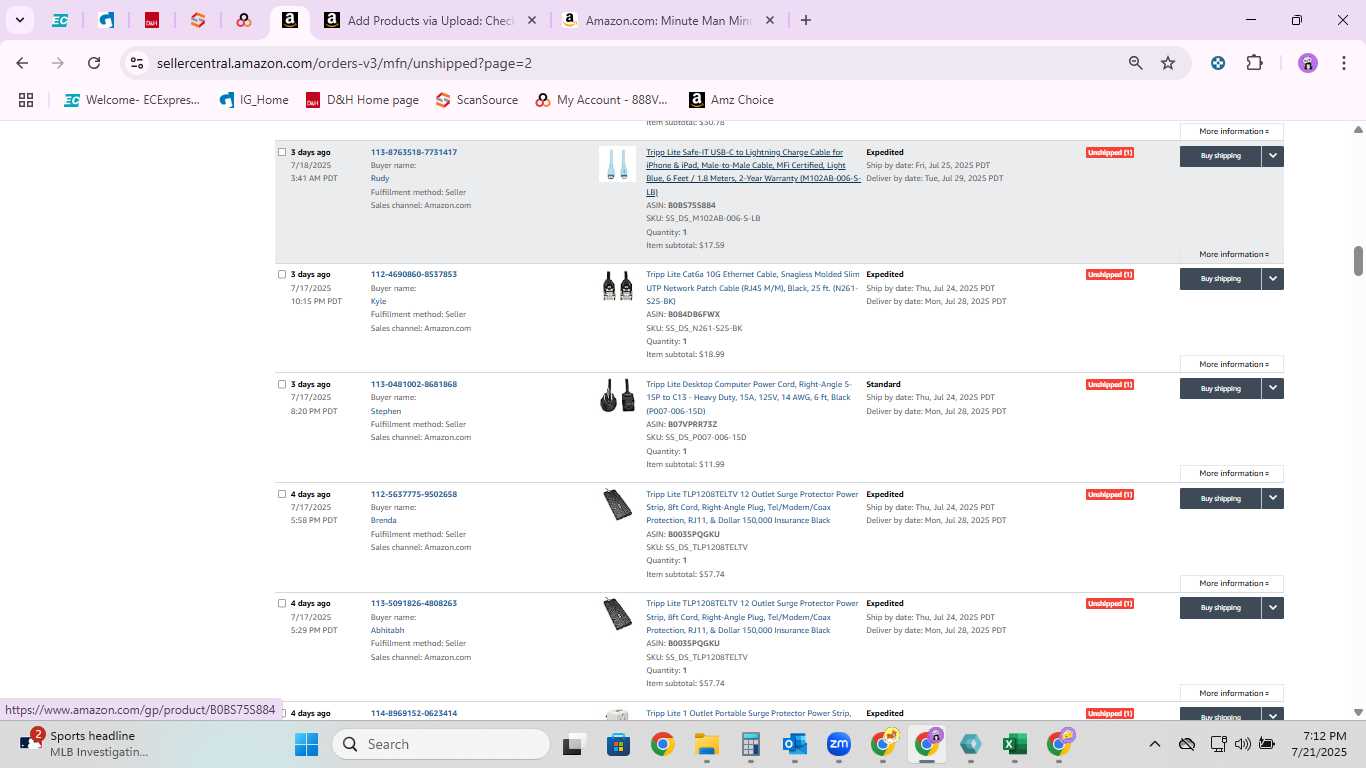Viewport: 1366px width, 768px height.
Task: Open File Explorer from the taskbar
Action: [707, 744]
